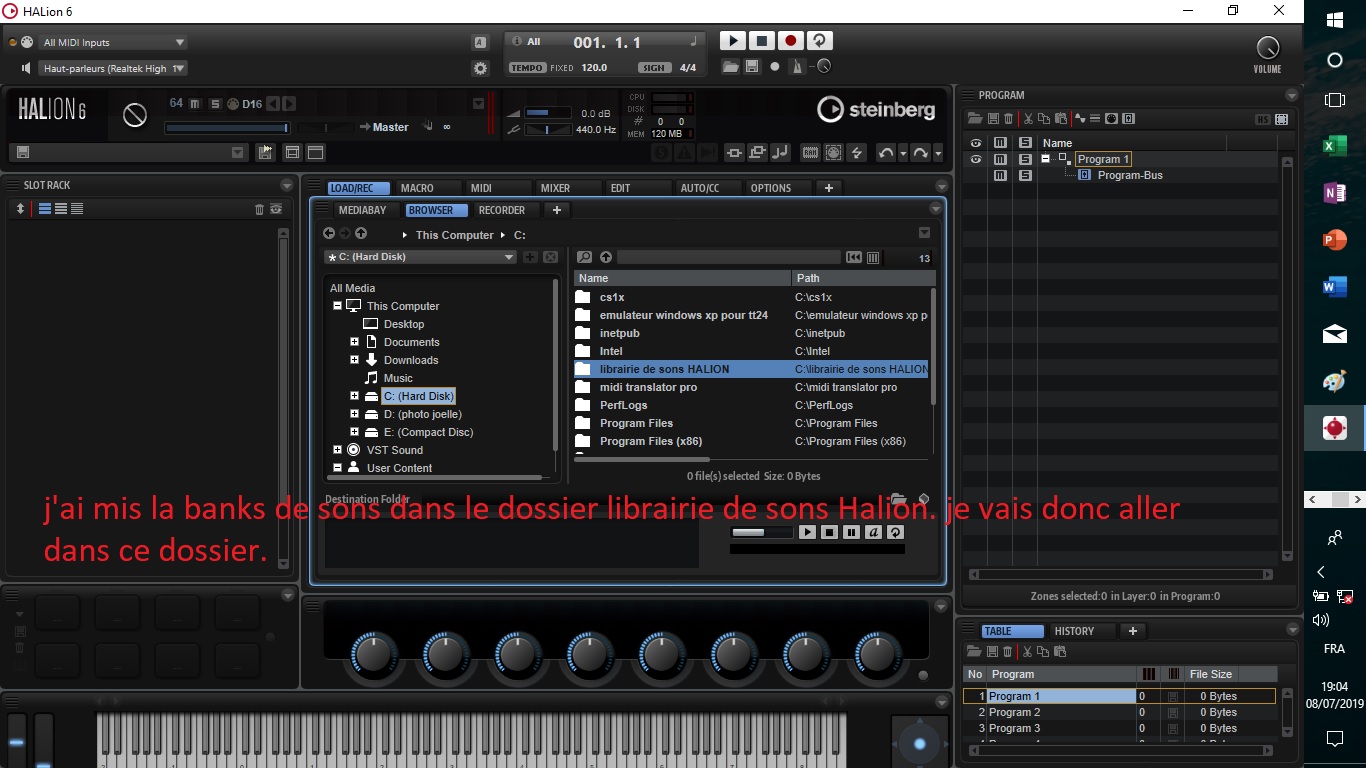Solo Program 1 in the Program tree
Image resolution: width=1366 pixels, height=768 pixels.
[x=1025, y=159]
